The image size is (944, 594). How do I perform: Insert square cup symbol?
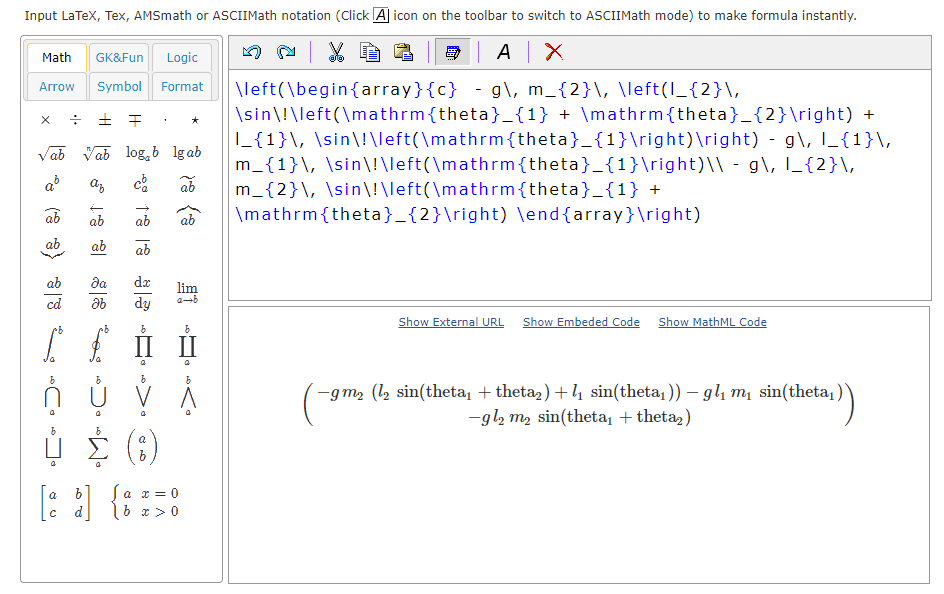click(53, 447)
